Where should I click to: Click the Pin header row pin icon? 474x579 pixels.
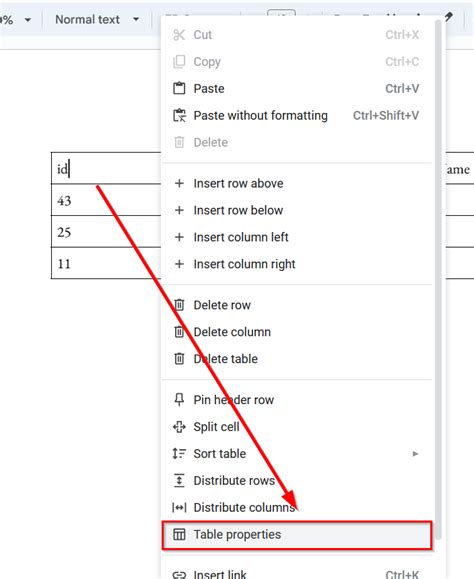point(179,400)
